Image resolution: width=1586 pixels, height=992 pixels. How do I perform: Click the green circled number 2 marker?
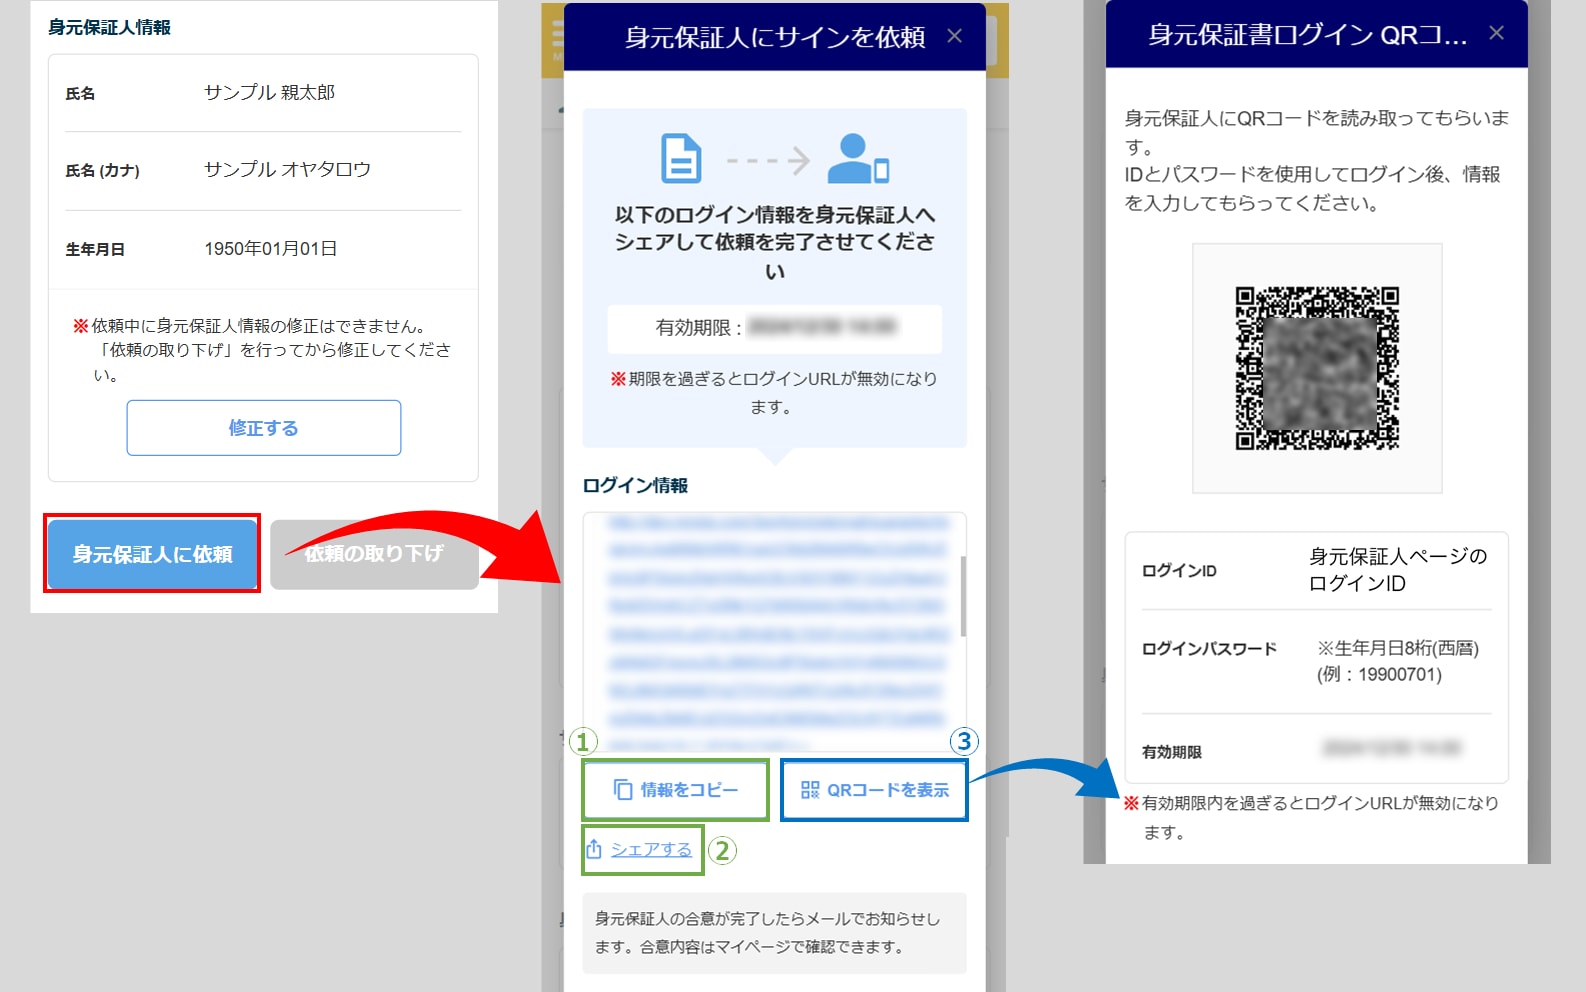tap(722, 850)
